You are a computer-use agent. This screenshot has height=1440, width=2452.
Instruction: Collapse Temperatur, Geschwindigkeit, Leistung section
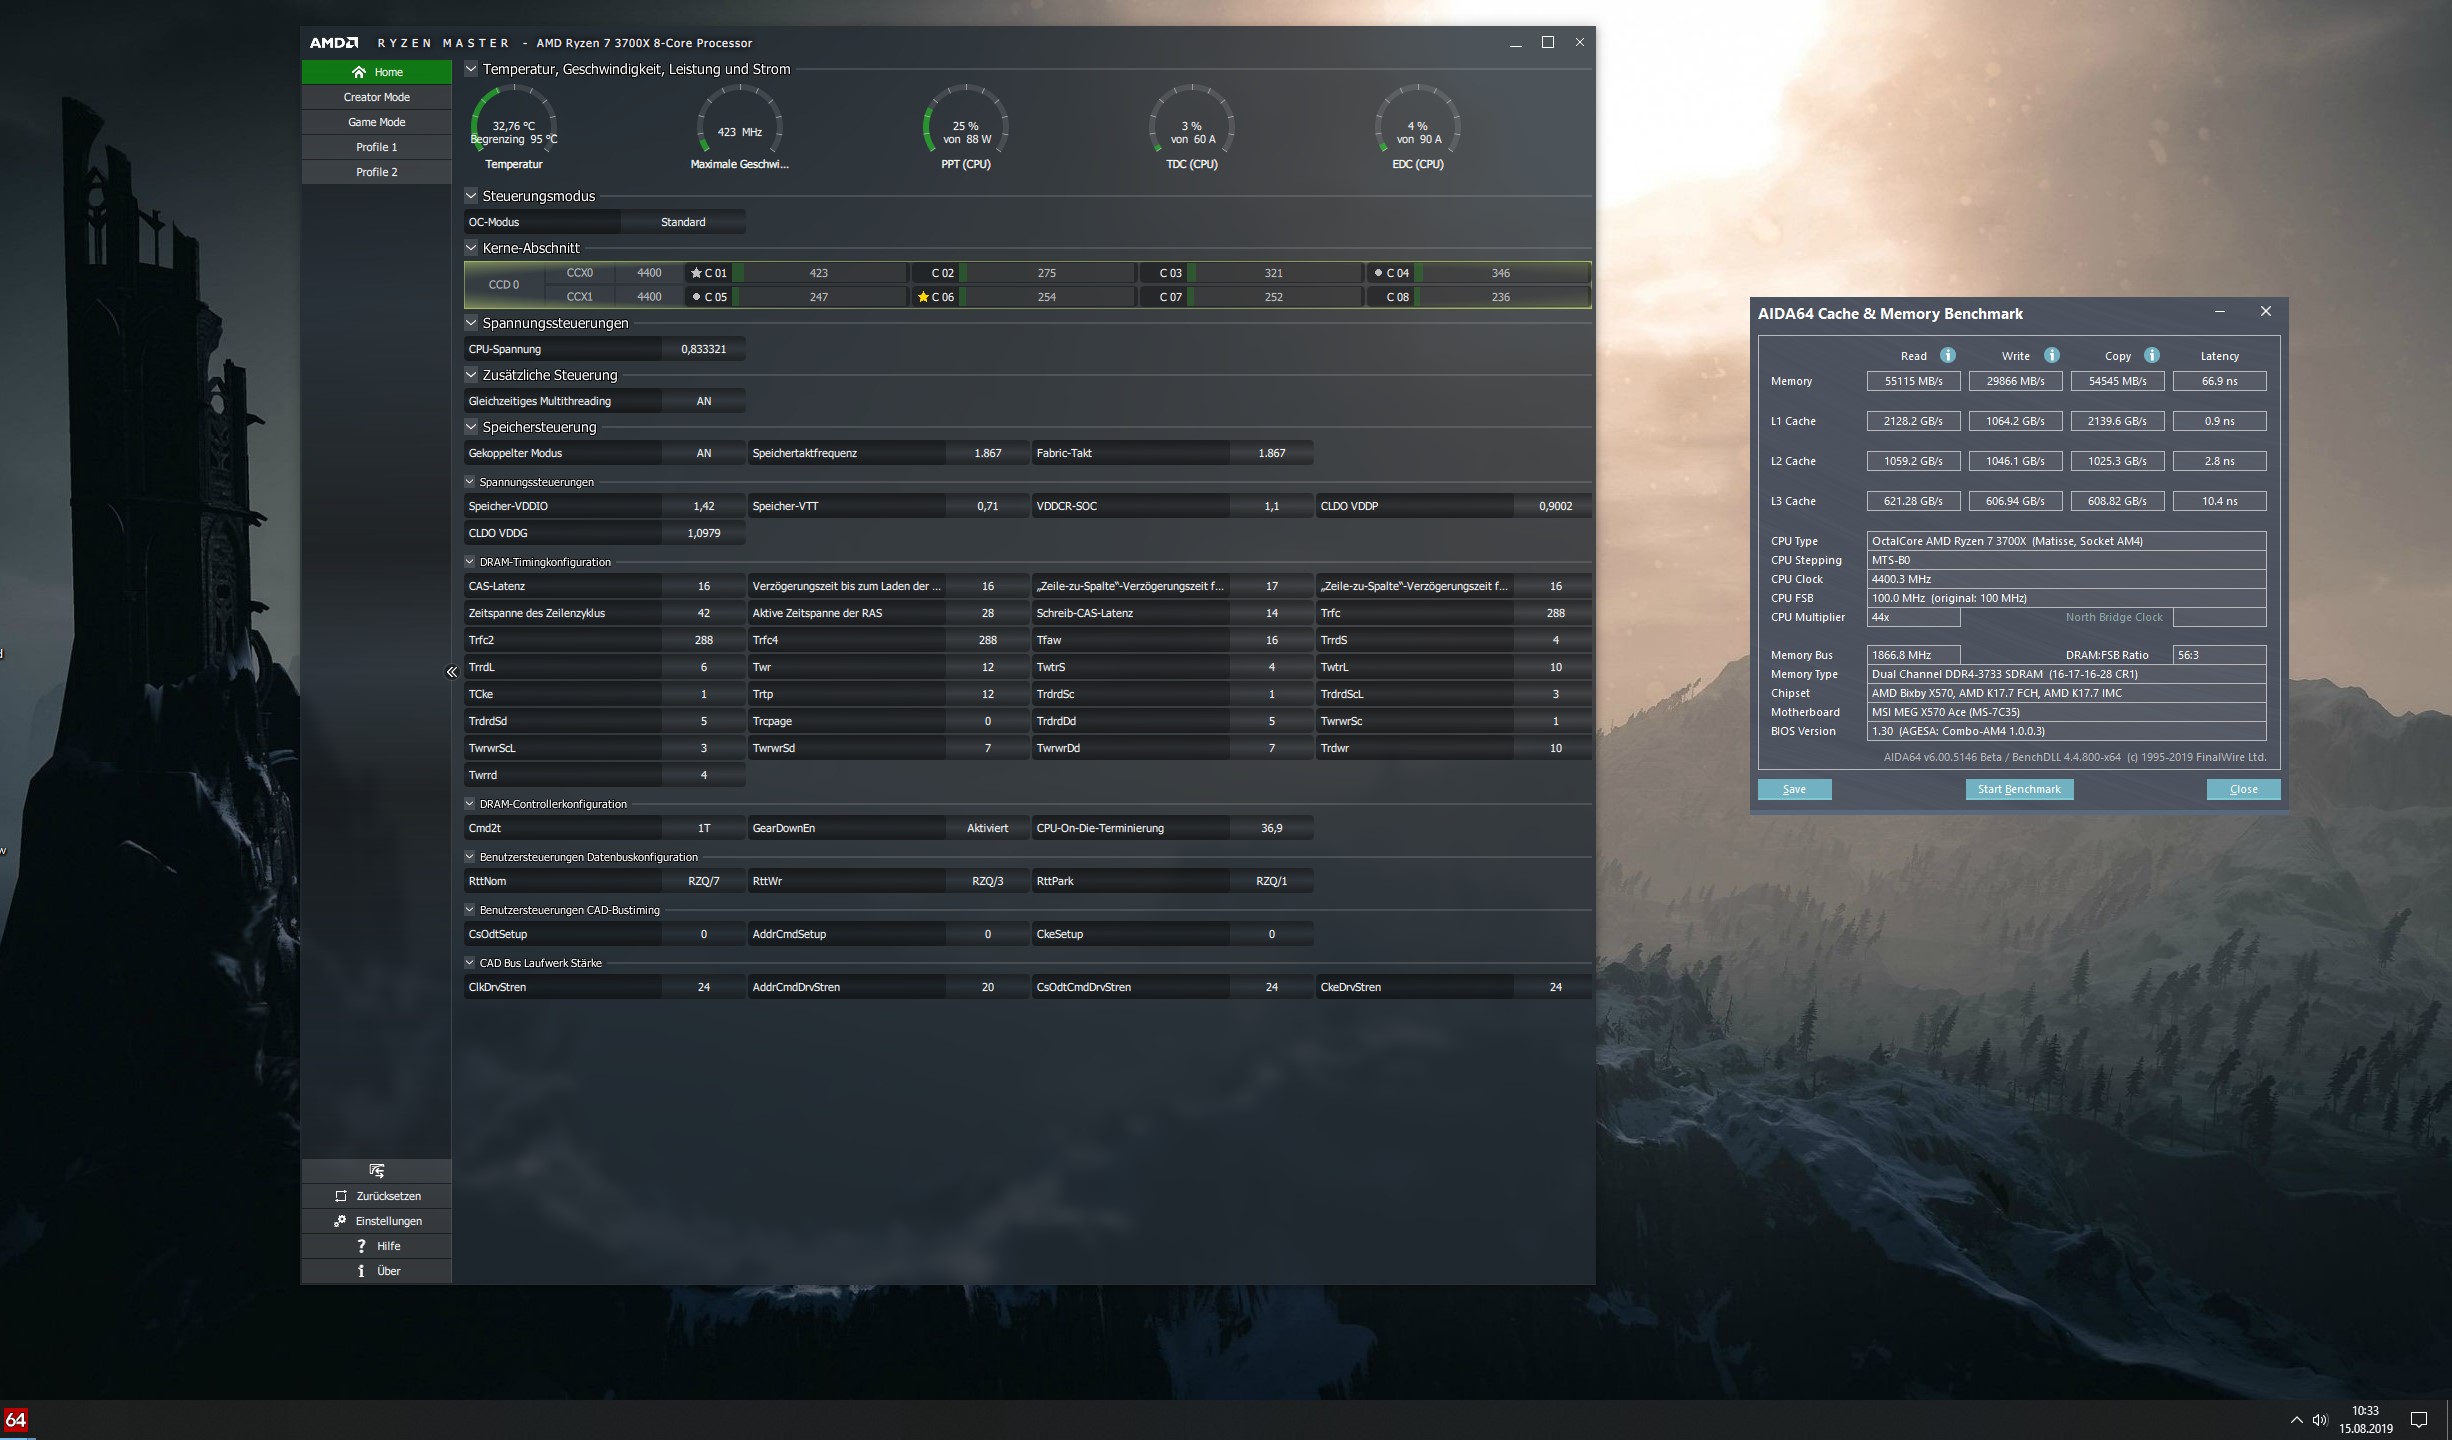[x=471, y=69]
